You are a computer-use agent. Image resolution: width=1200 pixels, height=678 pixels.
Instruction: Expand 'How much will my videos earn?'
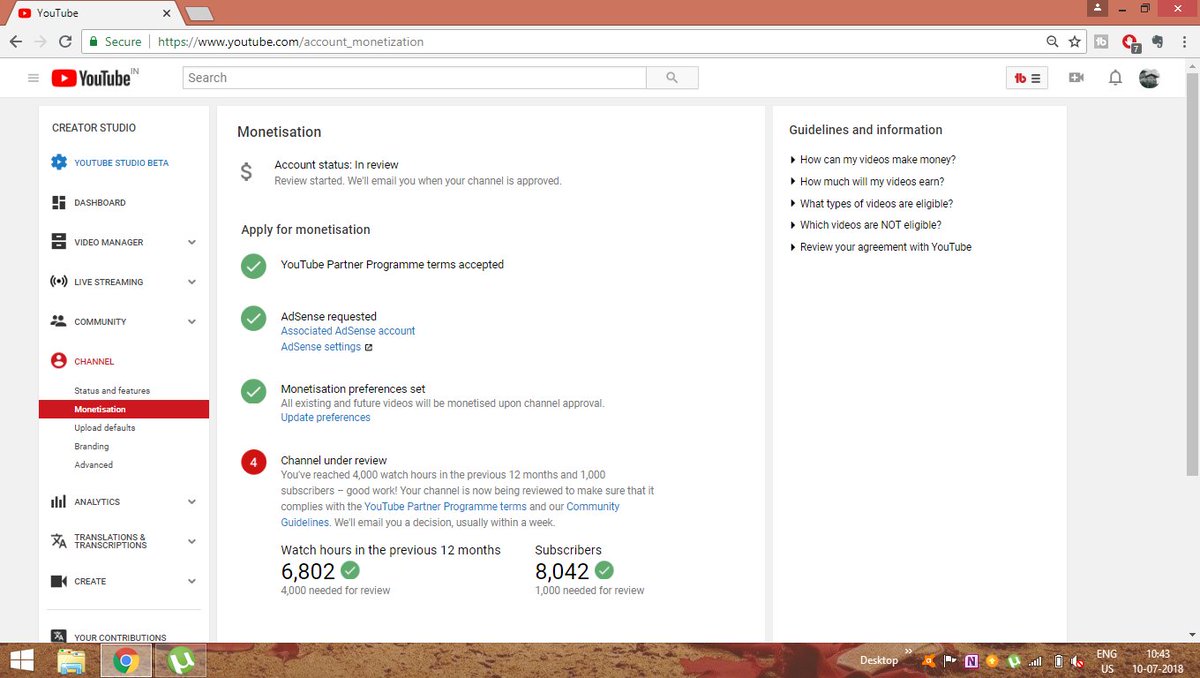[x=866, y=182]
